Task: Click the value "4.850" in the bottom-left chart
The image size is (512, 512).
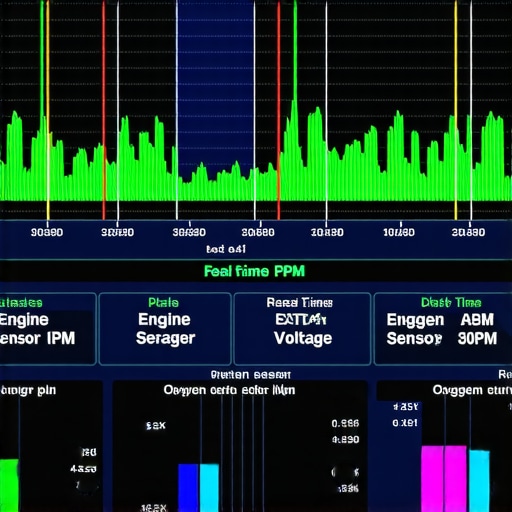Action: click(x=83, y=469)
